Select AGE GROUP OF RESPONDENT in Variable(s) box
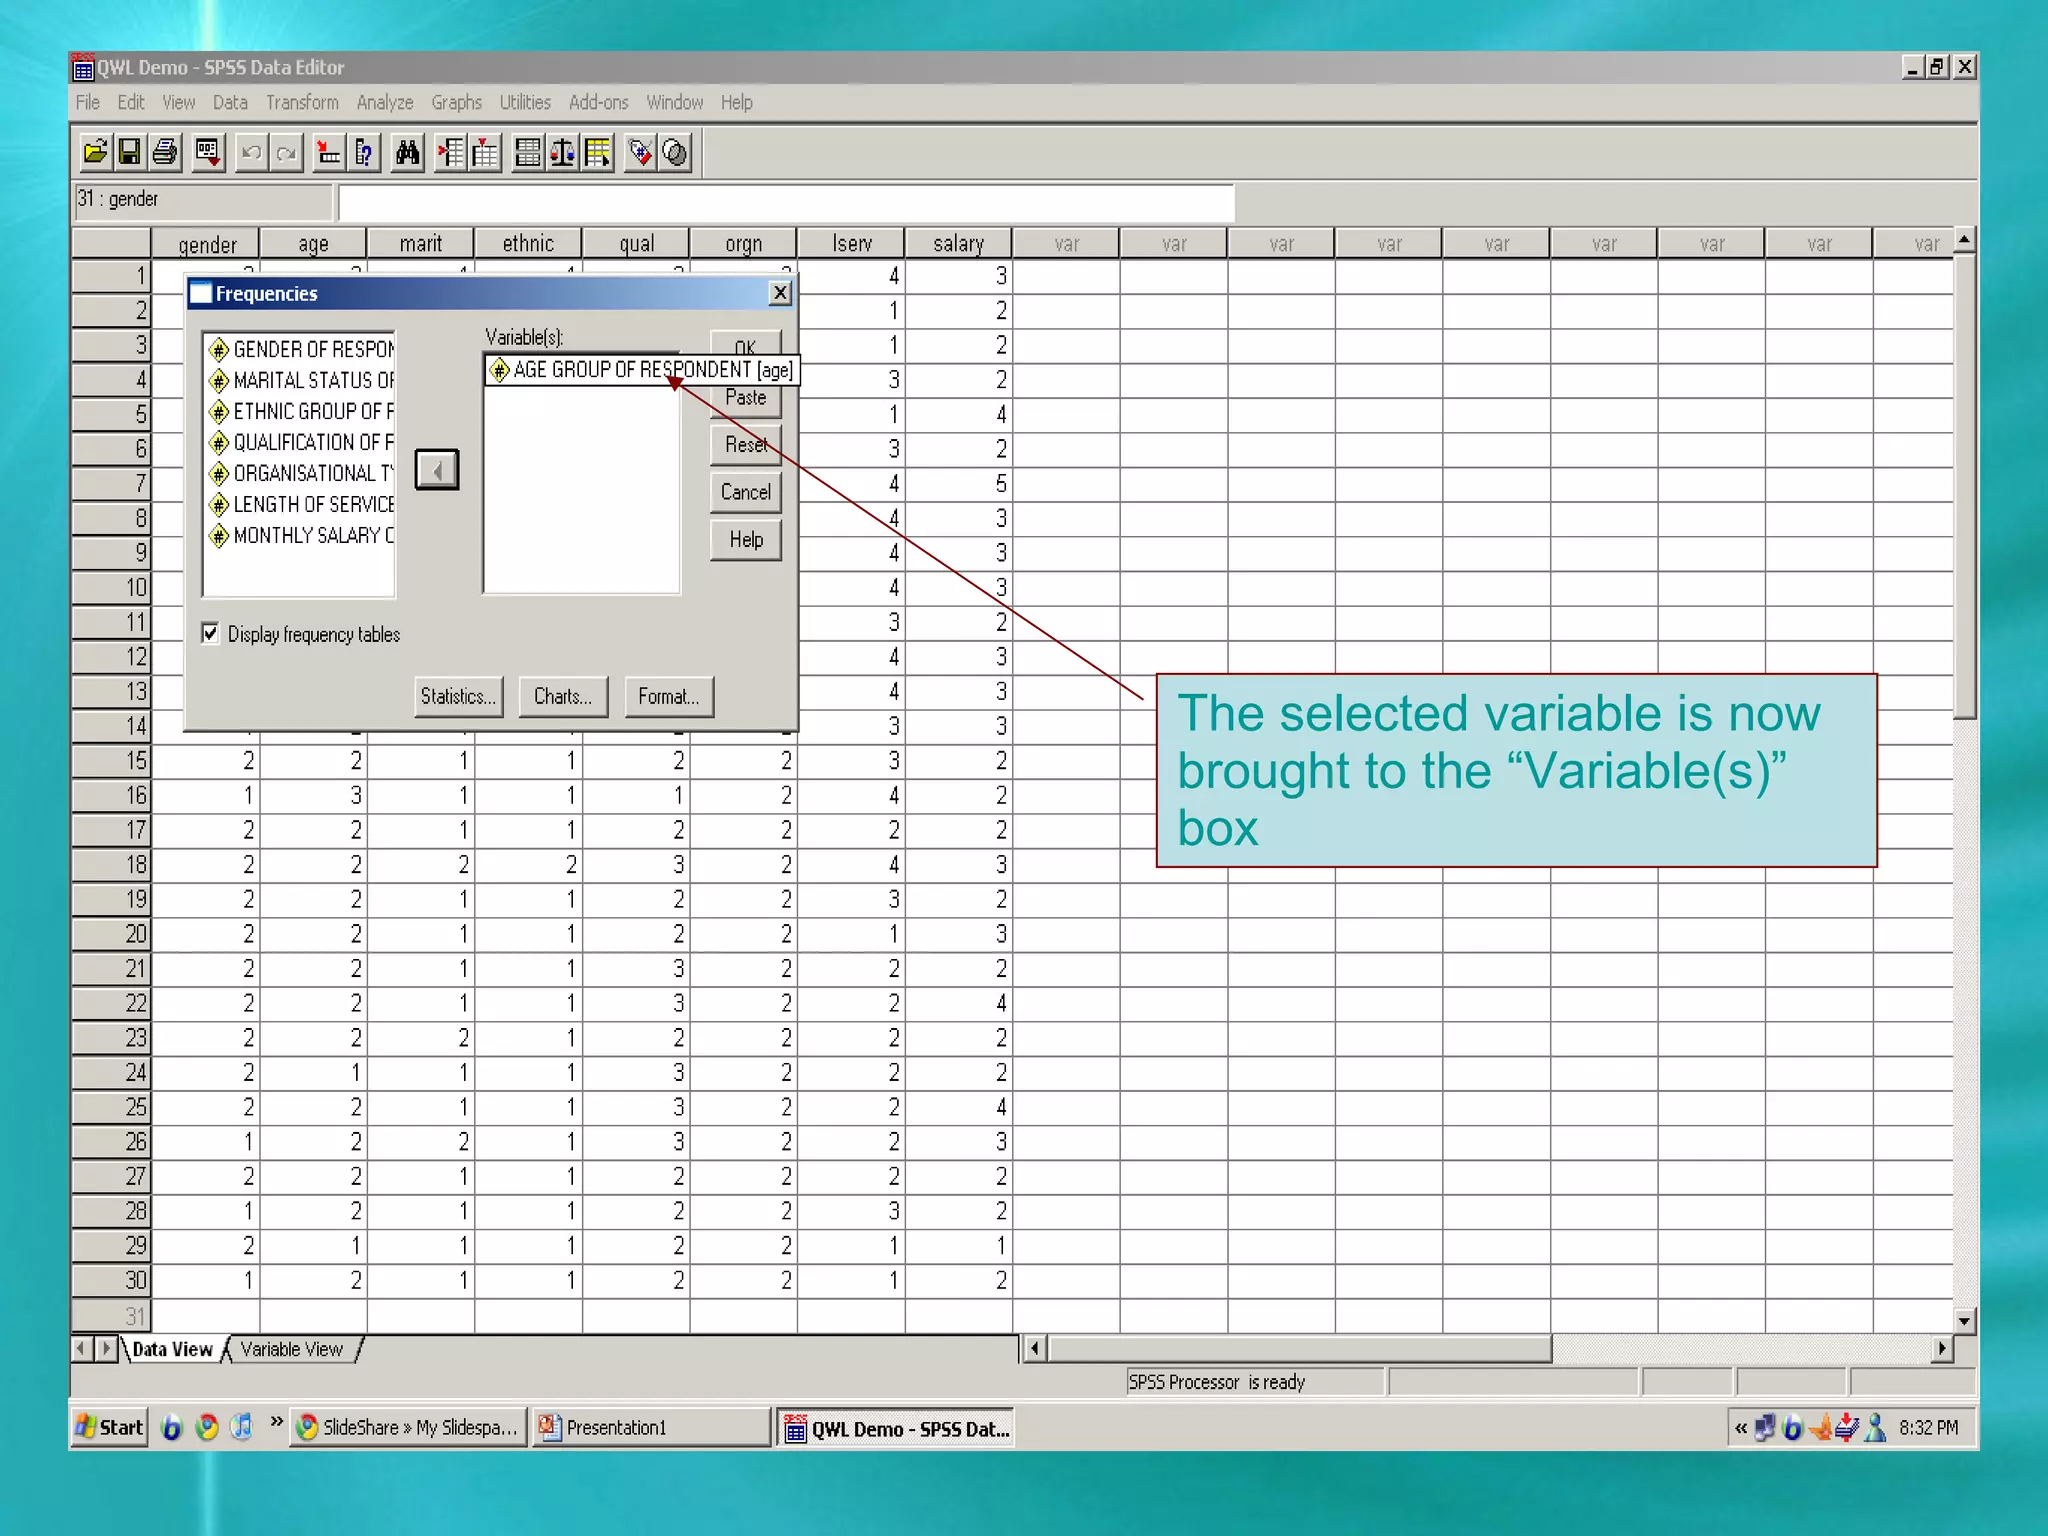Screen dimensions: 2048x1536 641,370
